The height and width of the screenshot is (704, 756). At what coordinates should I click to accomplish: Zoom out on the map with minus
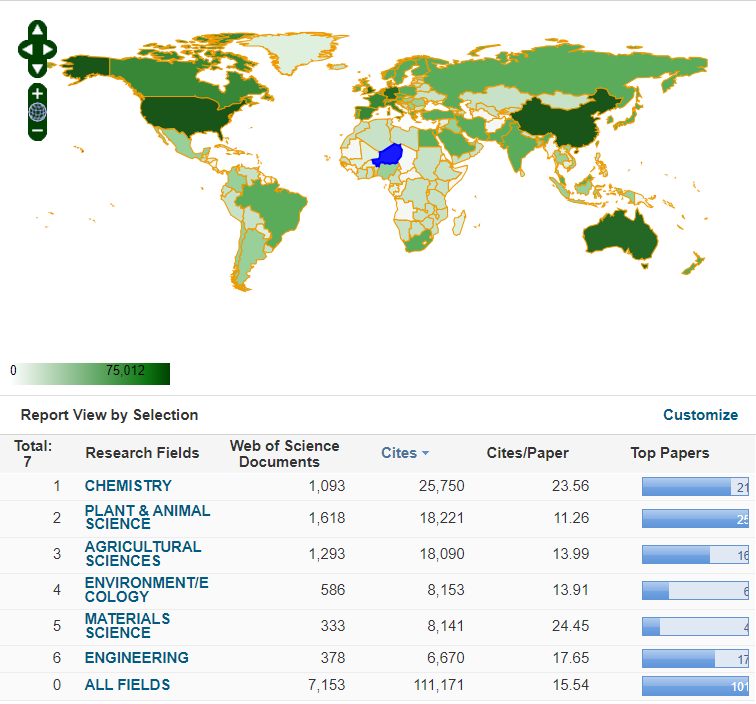(x=37, y=130)
